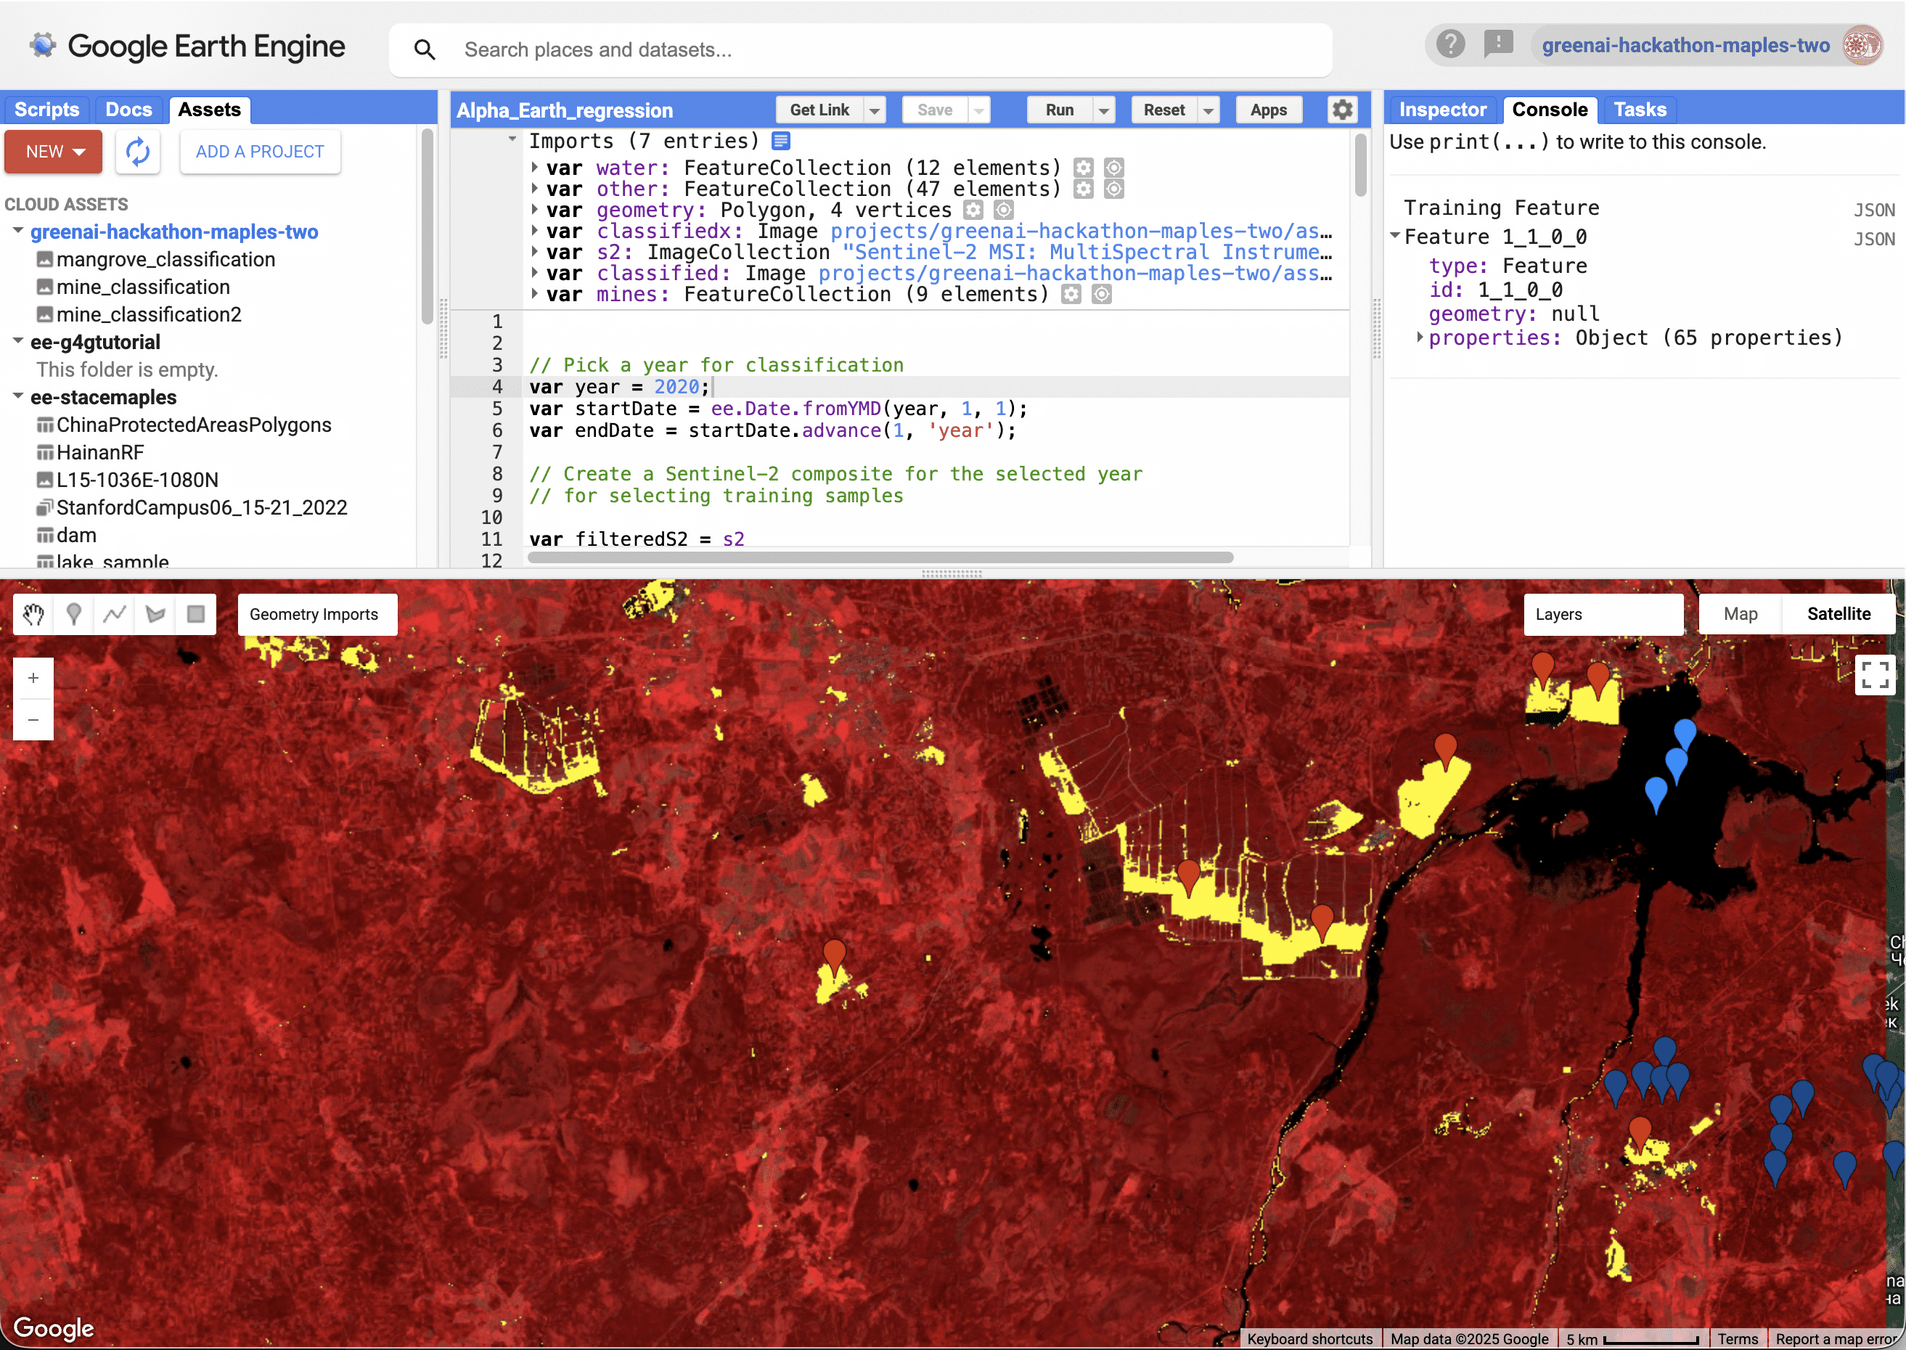Locate the geometry import on map
Screen dimensions: 1906x1350
tap(1004, 210)
